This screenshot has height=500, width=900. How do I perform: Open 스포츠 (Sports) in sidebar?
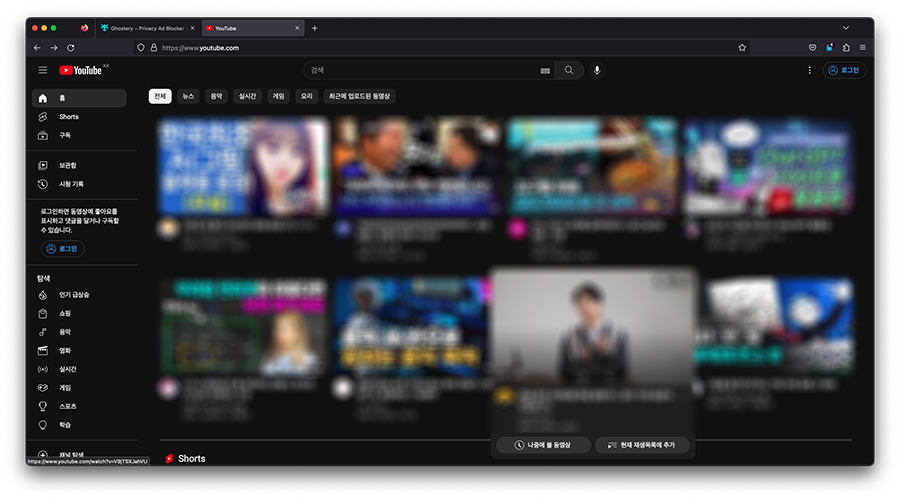(79, 406)
